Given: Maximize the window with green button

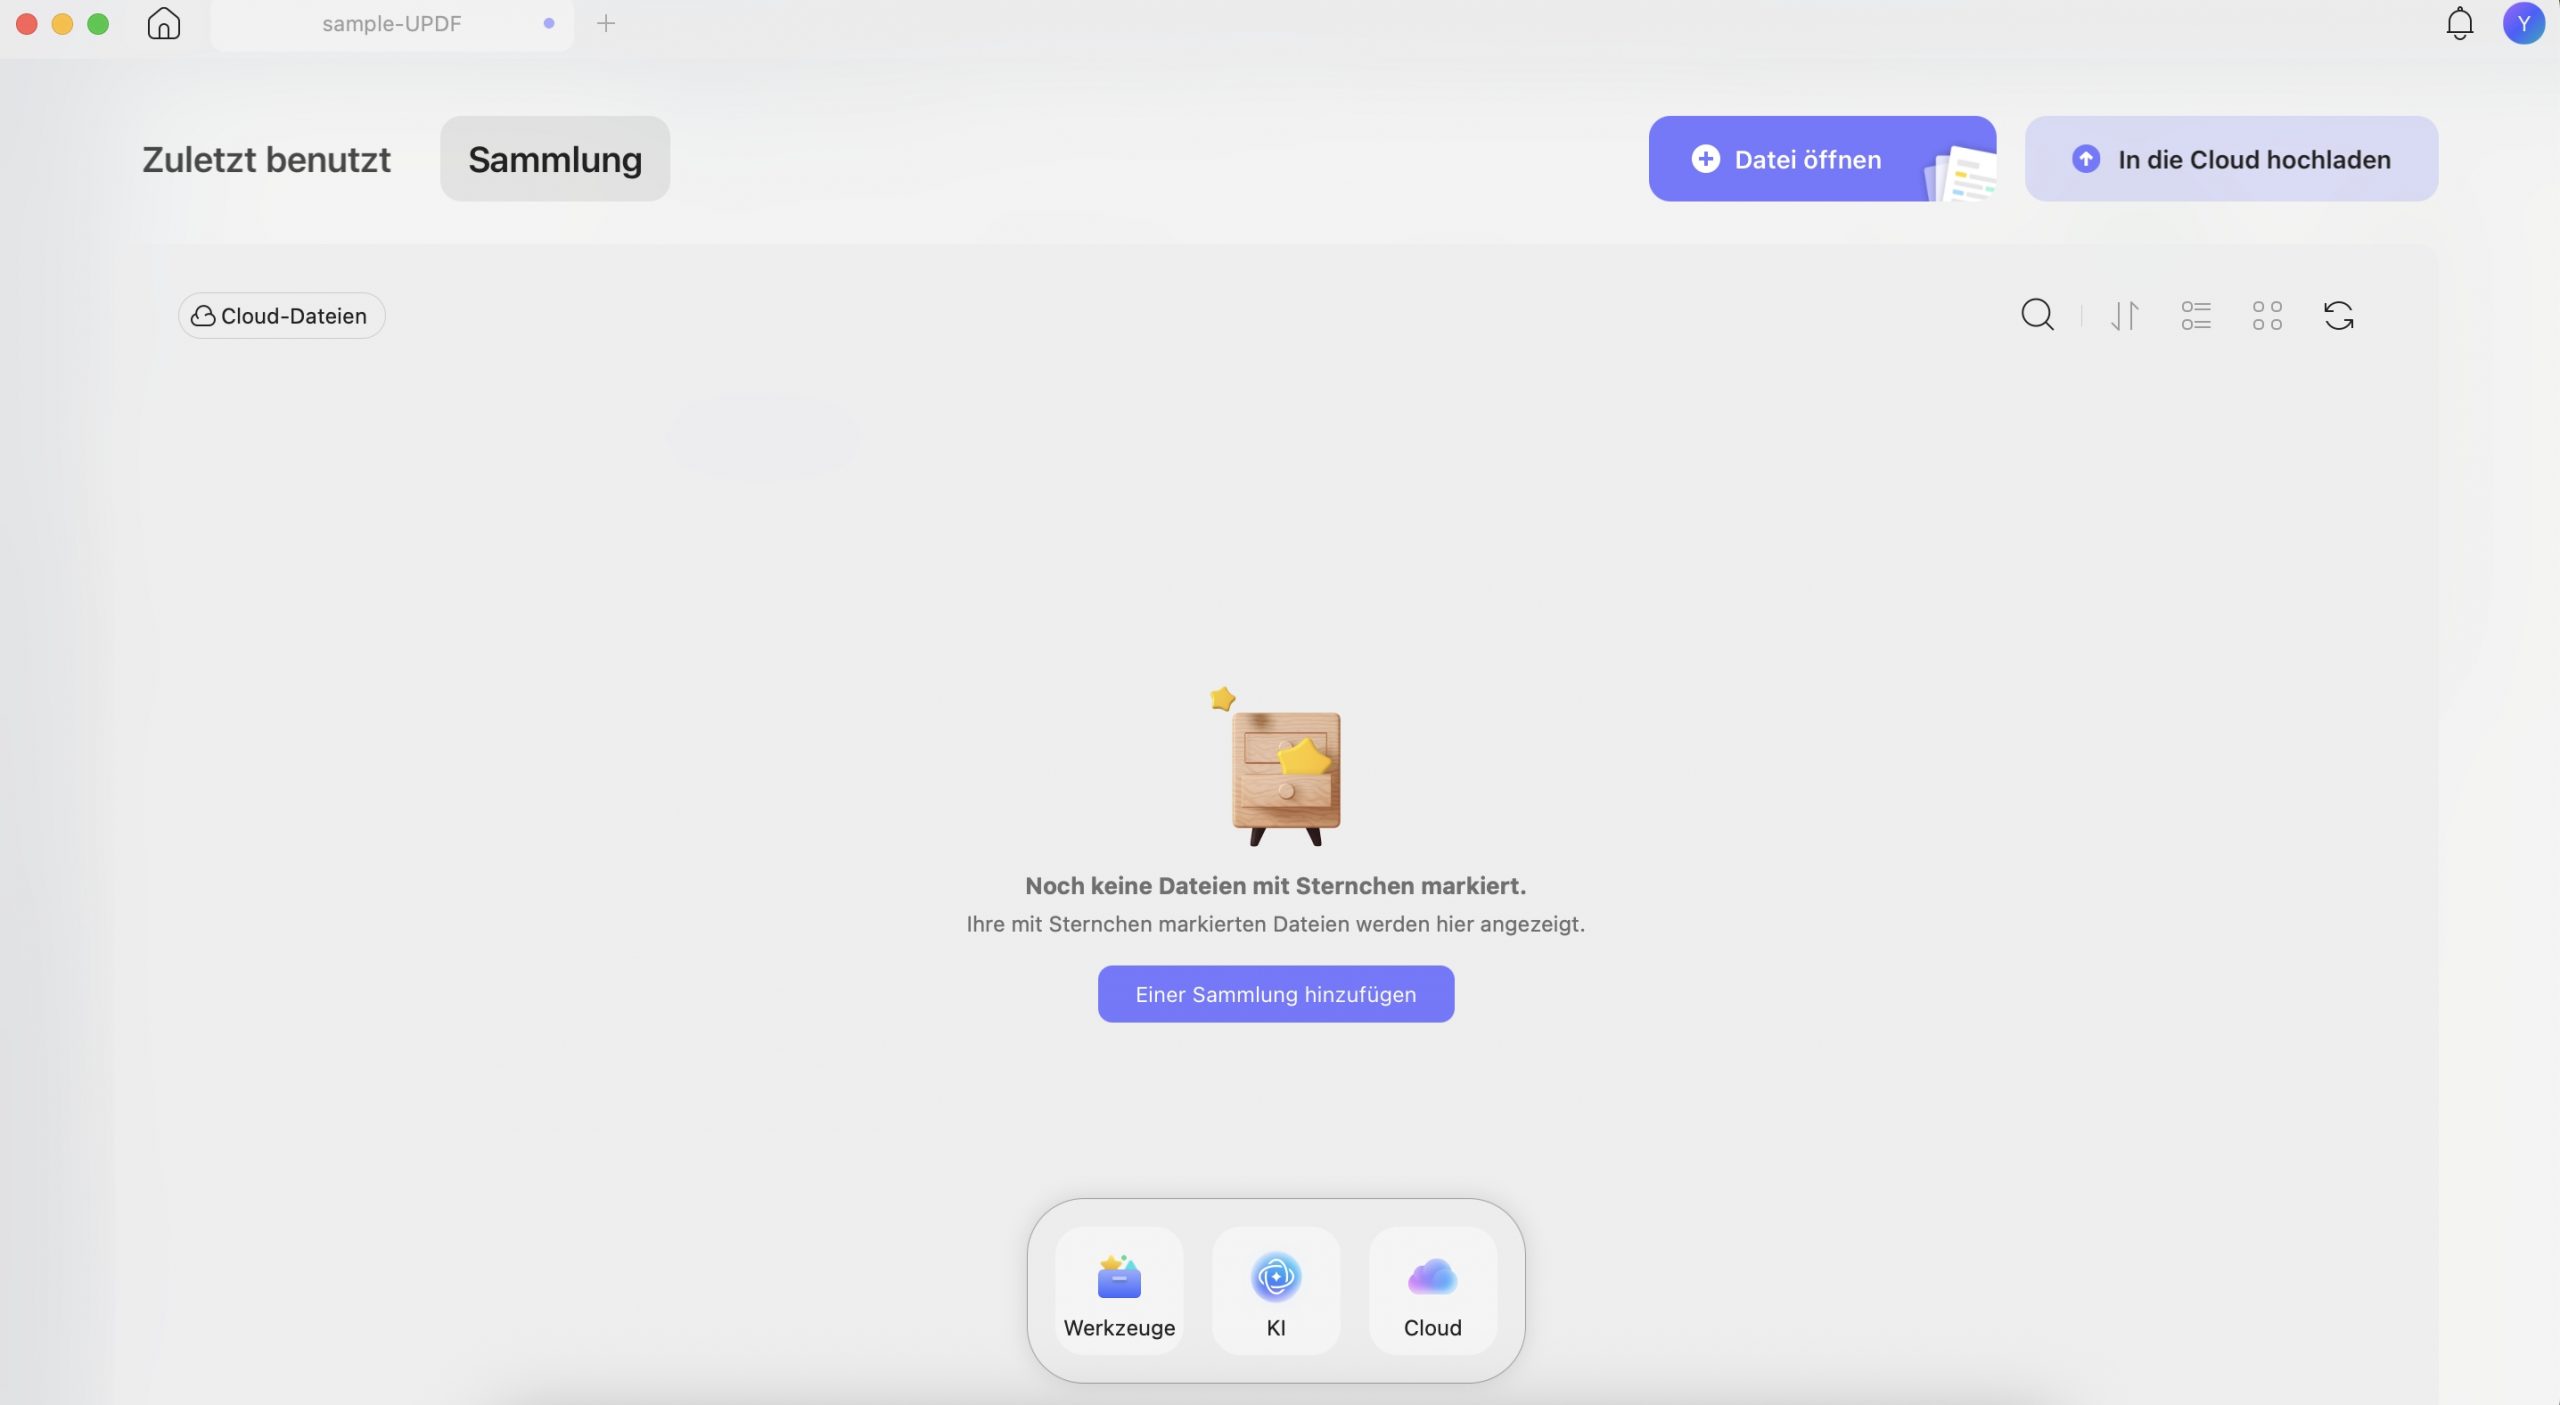Looking at the screenshot, I should point(98,23).
